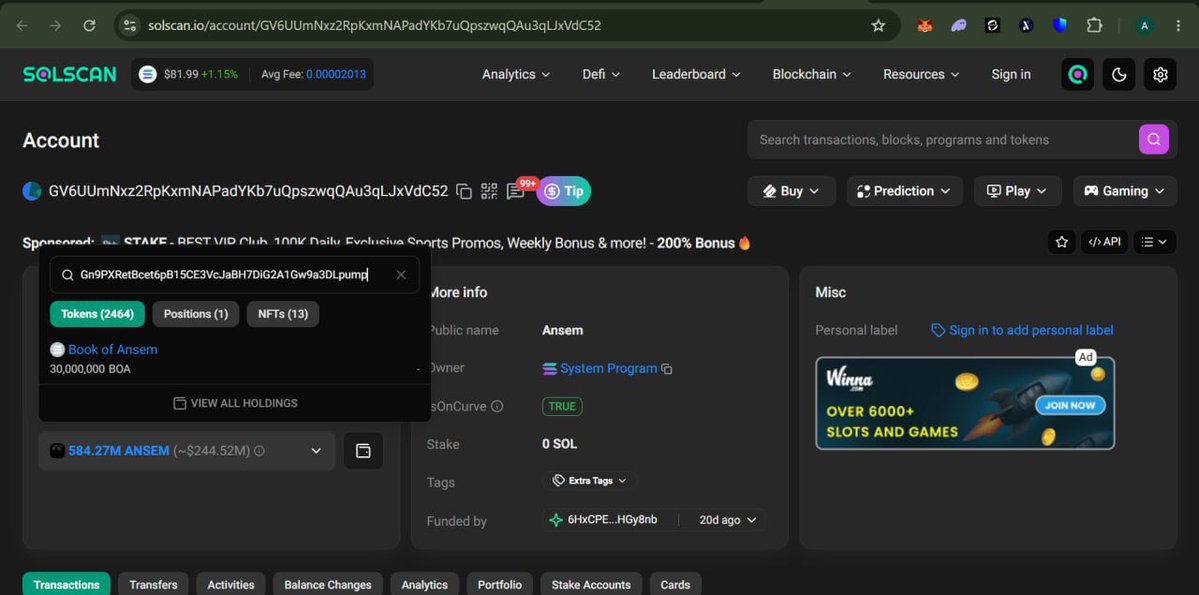Open the wallet icon button beside ANSEM
This screenshot has height=595, width=1199.
point(363,451)
